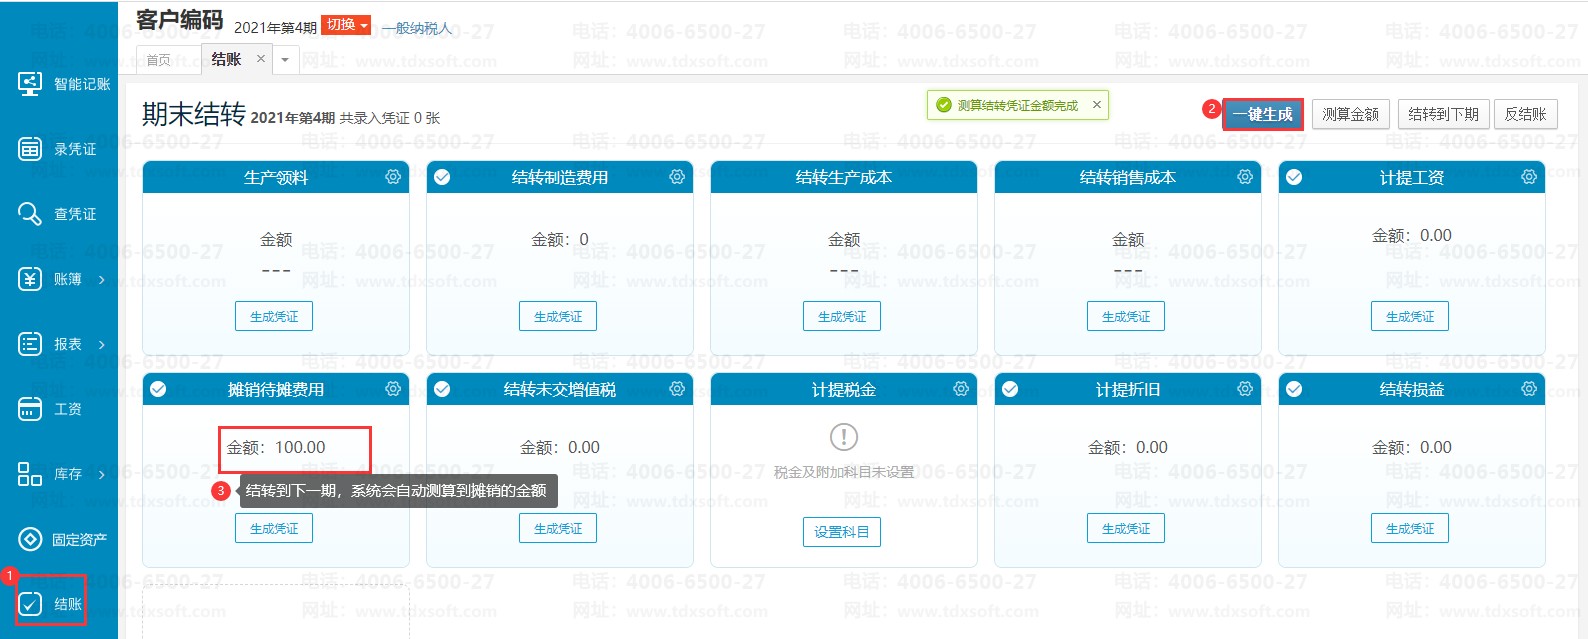Open the 固定资产 sidebar icon
1588x639 pixels.
click(30, 539)
